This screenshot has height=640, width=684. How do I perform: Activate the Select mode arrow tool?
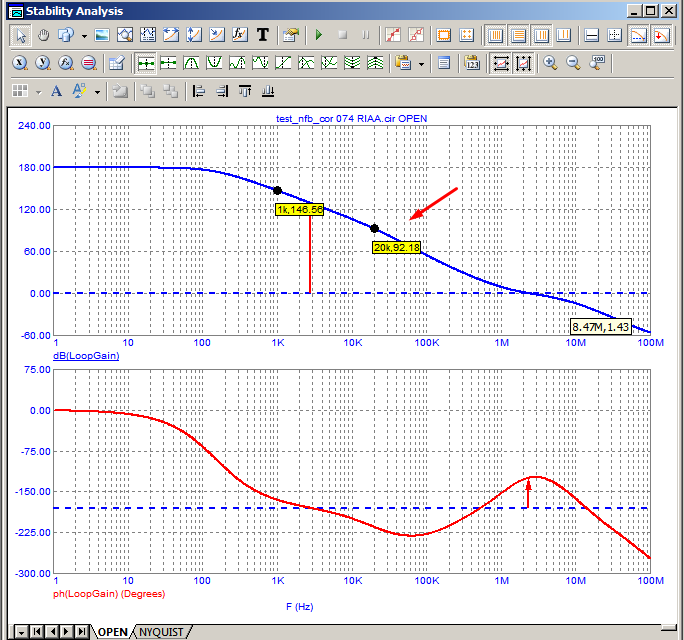[20, 35]
